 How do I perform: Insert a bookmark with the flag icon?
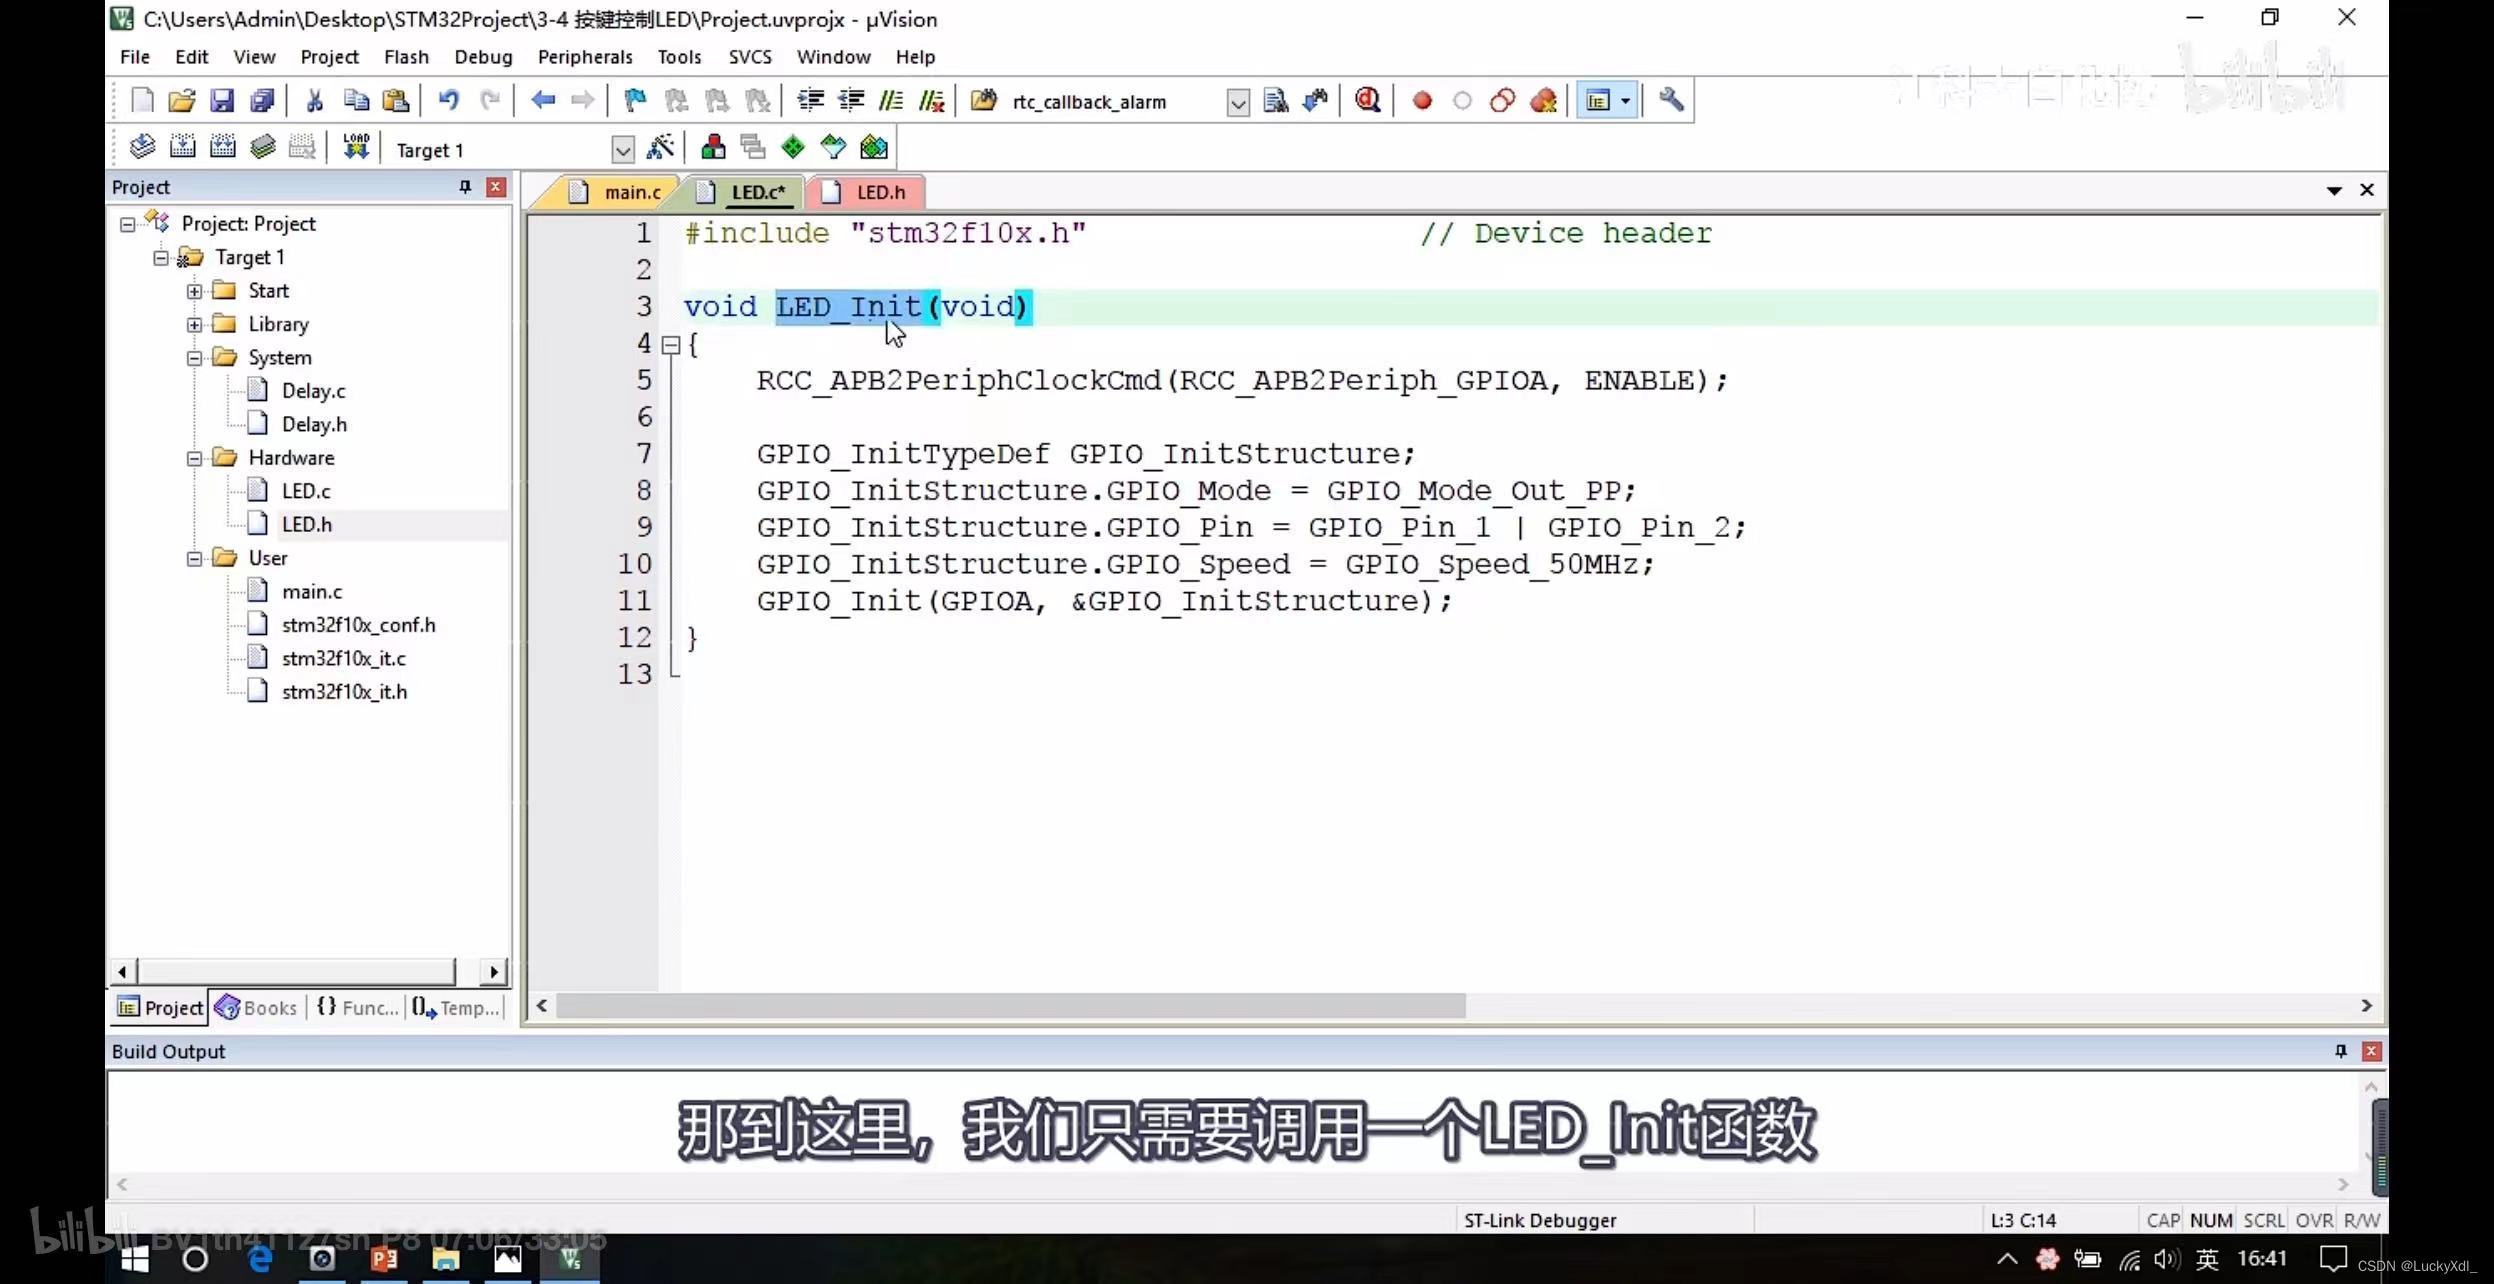pyautogui.click(x=635, y=100)
